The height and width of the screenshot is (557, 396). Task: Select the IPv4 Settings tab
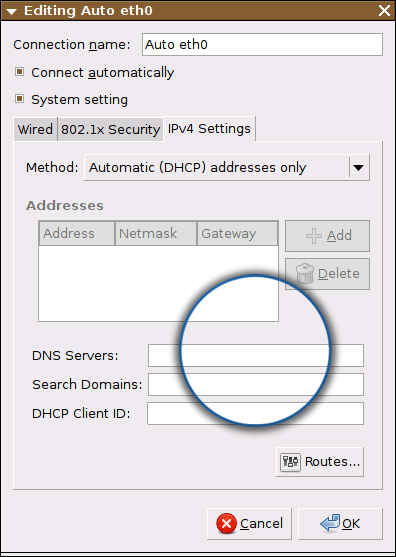(209, 129)
